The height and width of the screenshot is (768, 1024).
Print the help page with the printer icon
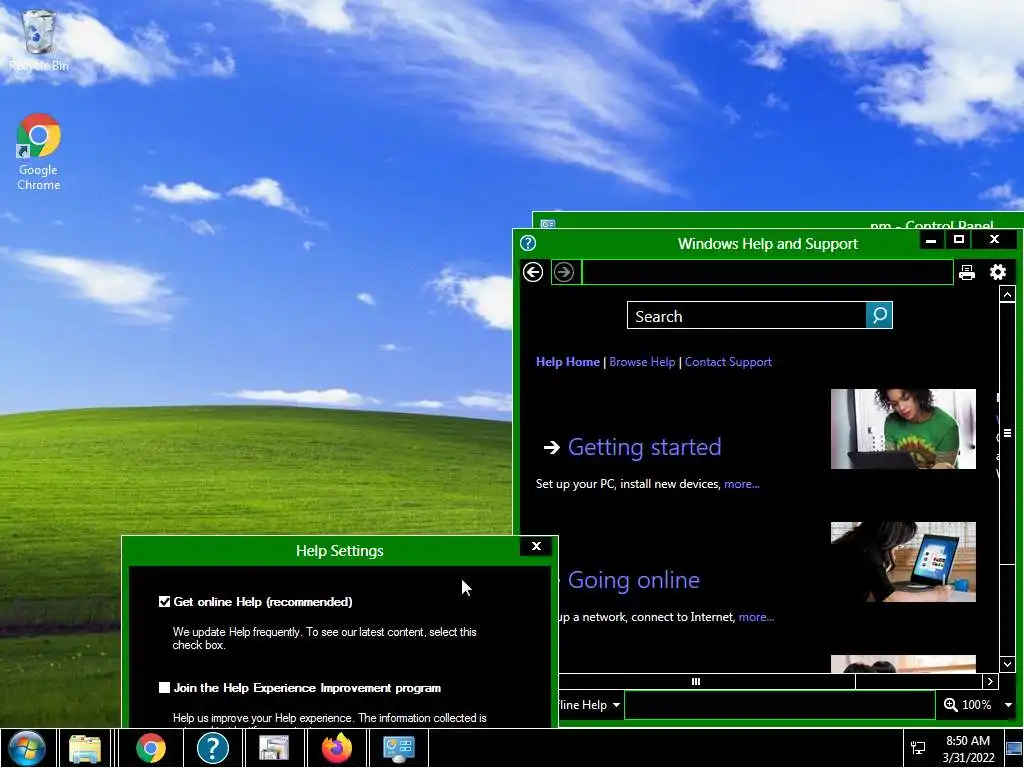[967, 272]
